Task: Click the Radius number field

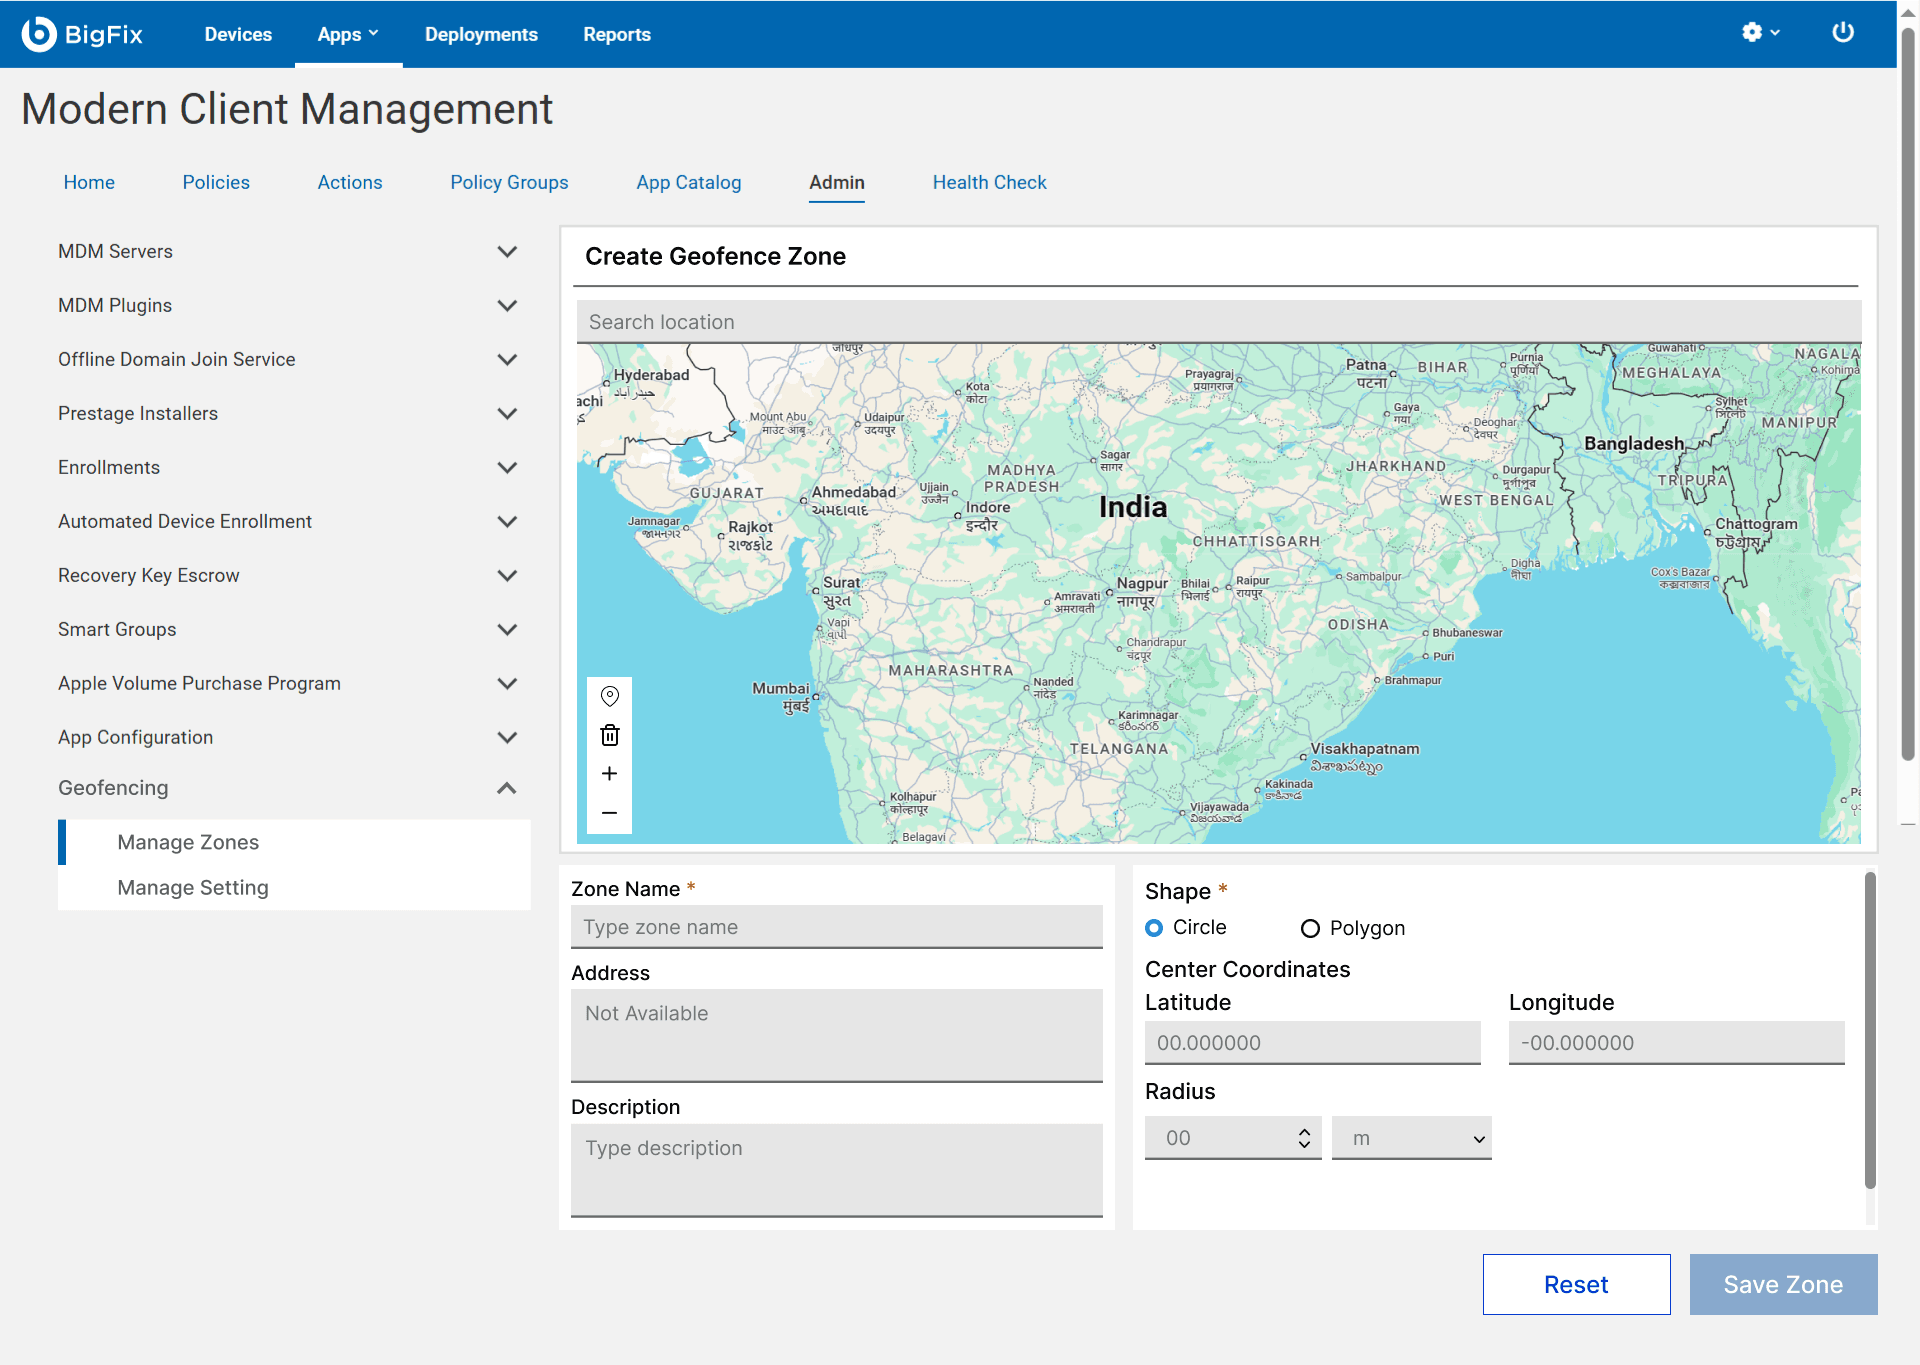Action: tap(1233, 1138)
